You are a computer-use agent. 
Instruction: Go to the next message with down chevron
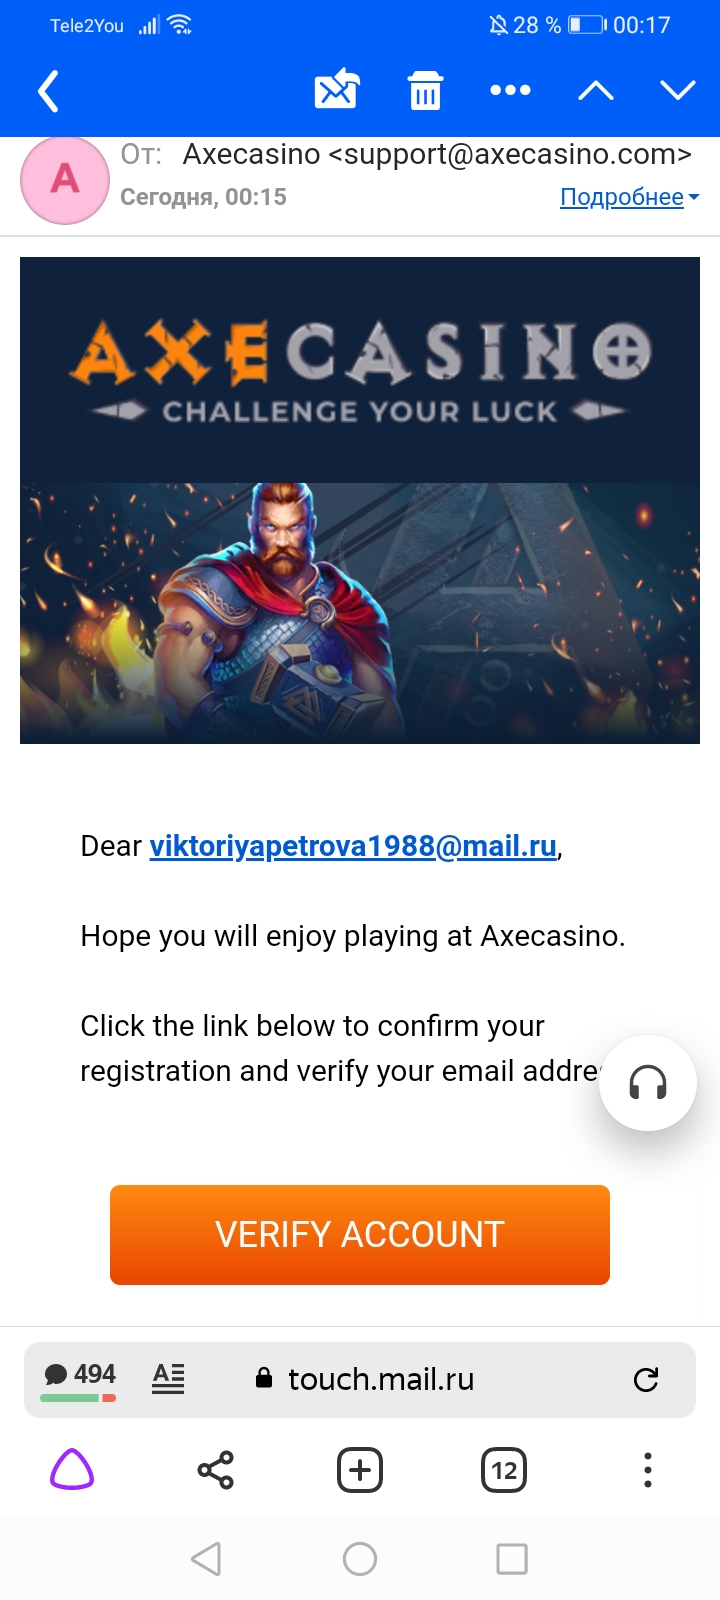(678, 91)
